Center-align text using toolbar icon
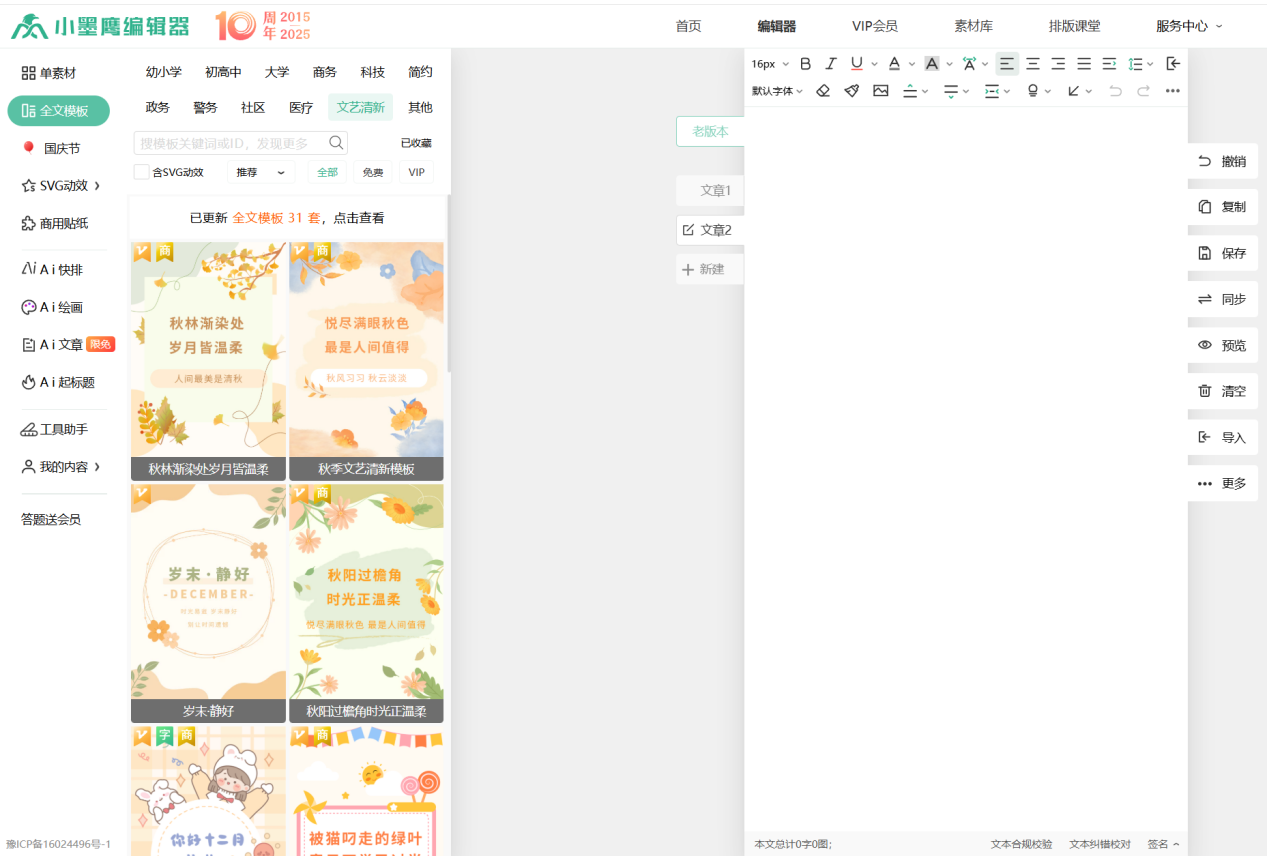This screenshot has height=856, width=1267. click(1033, 64)
